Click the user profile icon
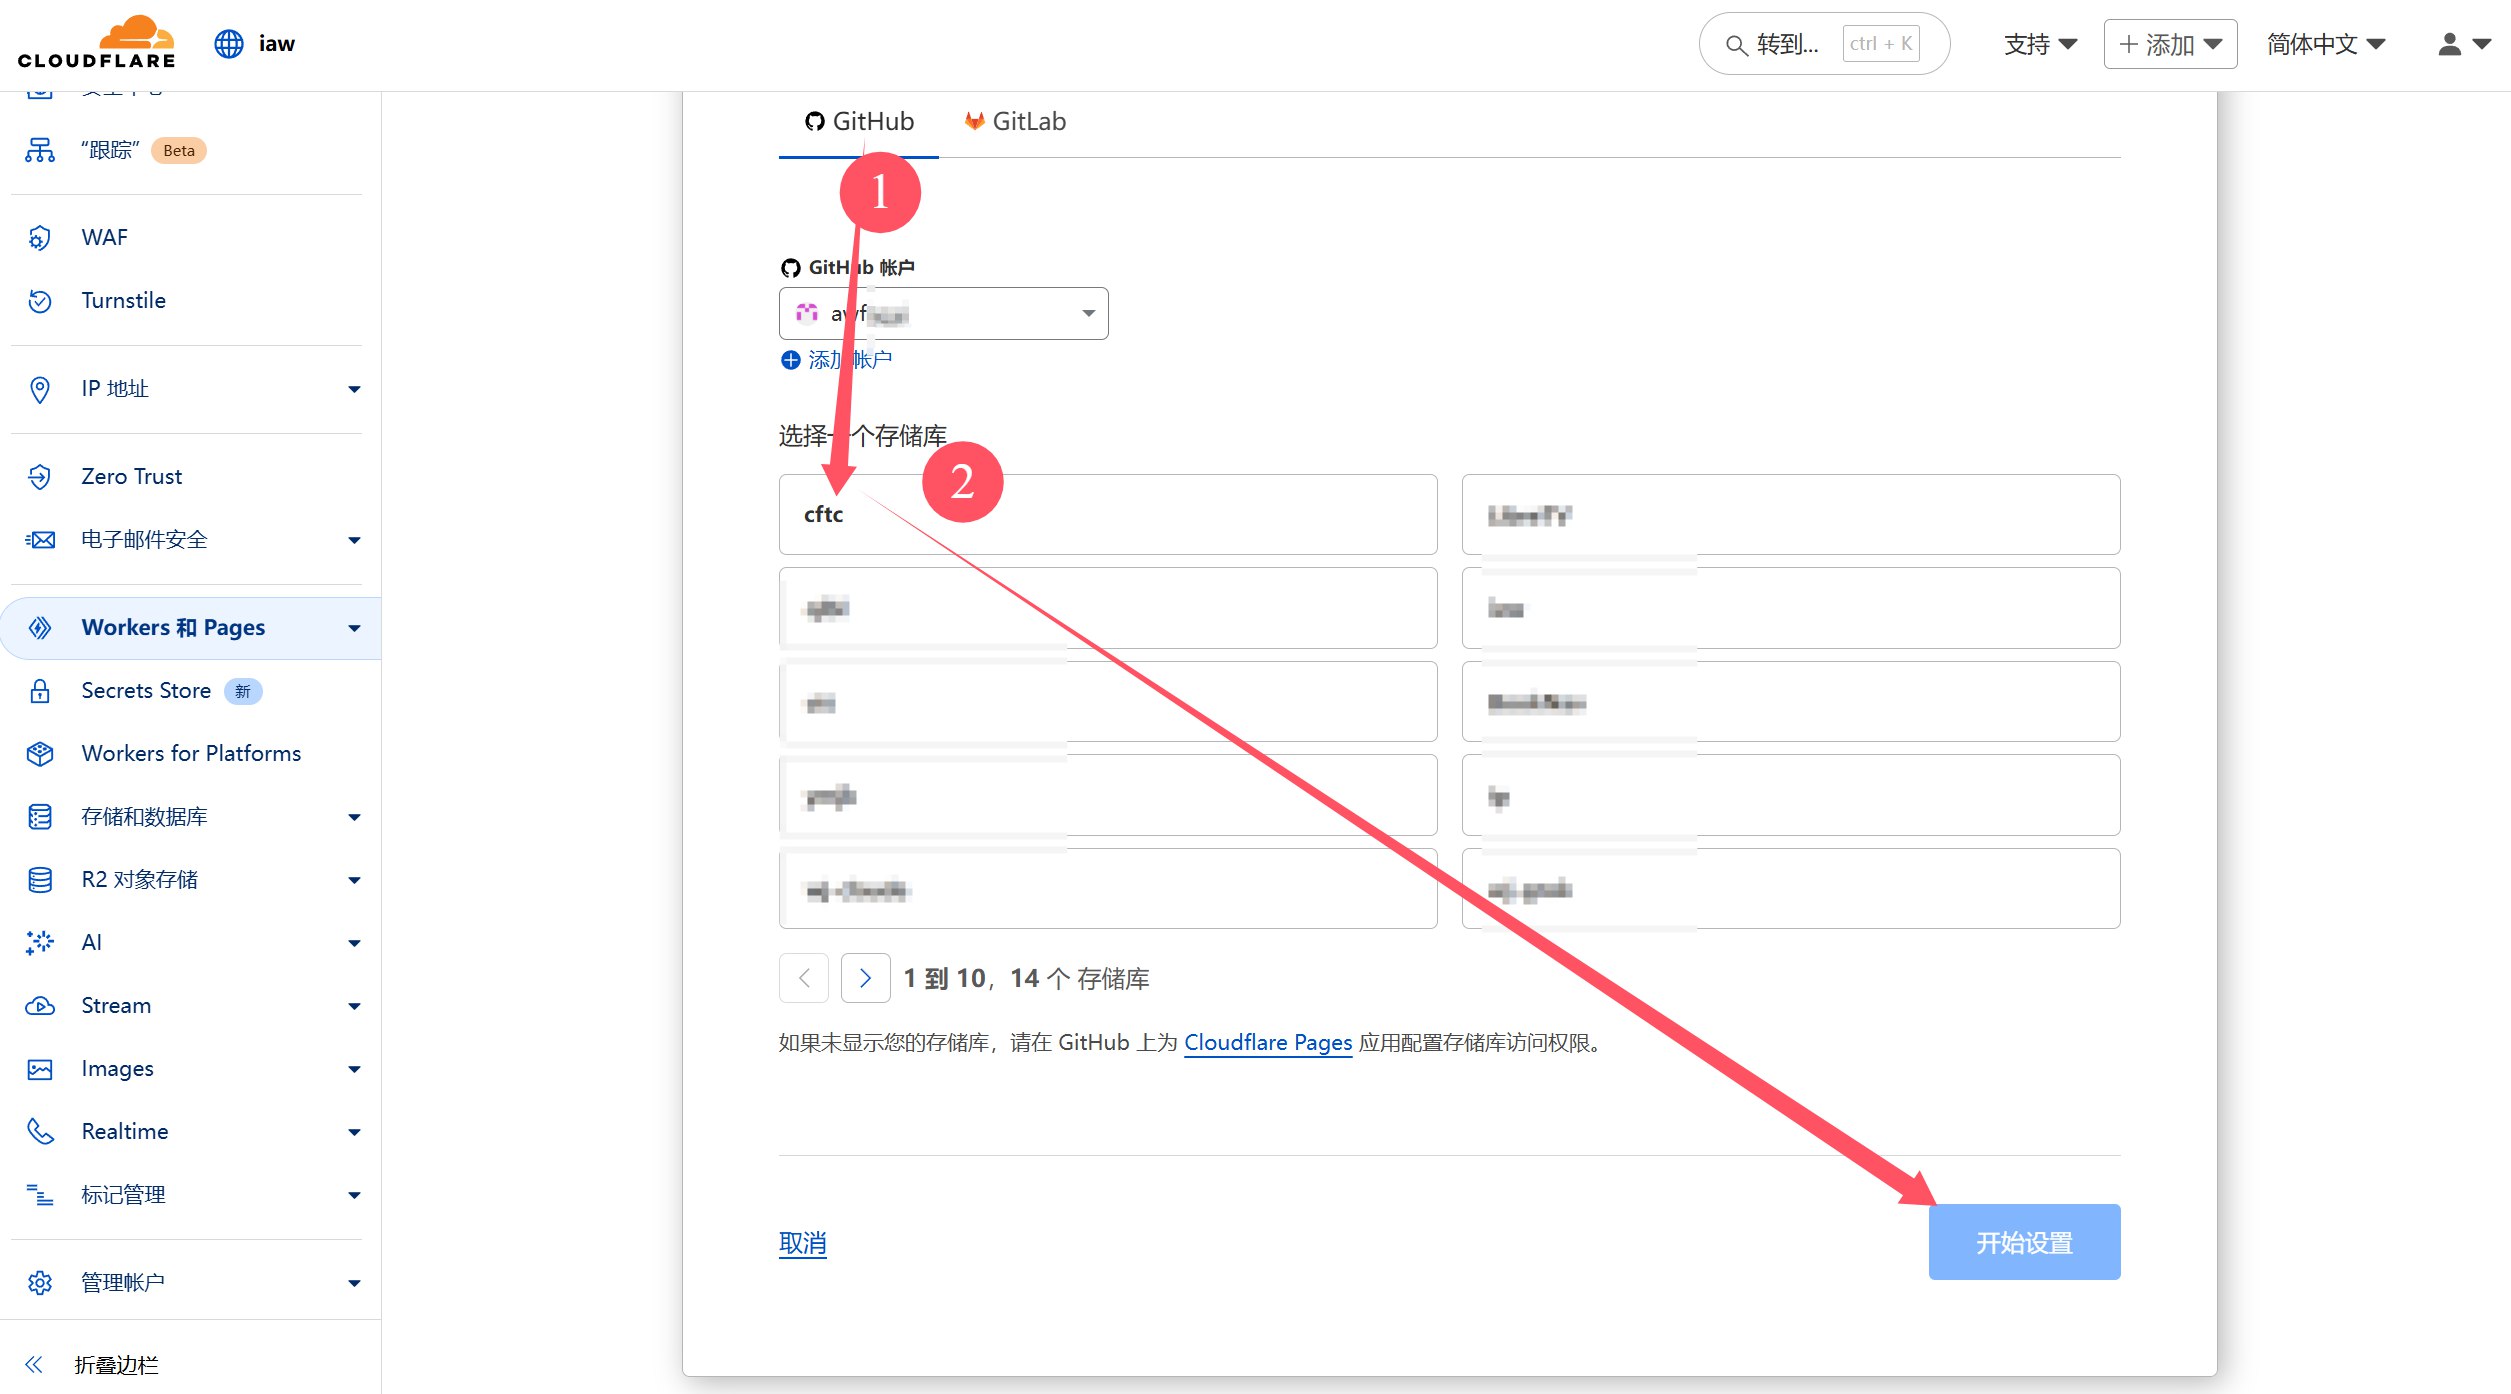Viewport: 2511px width, 1394px height. click(2449, 44)
